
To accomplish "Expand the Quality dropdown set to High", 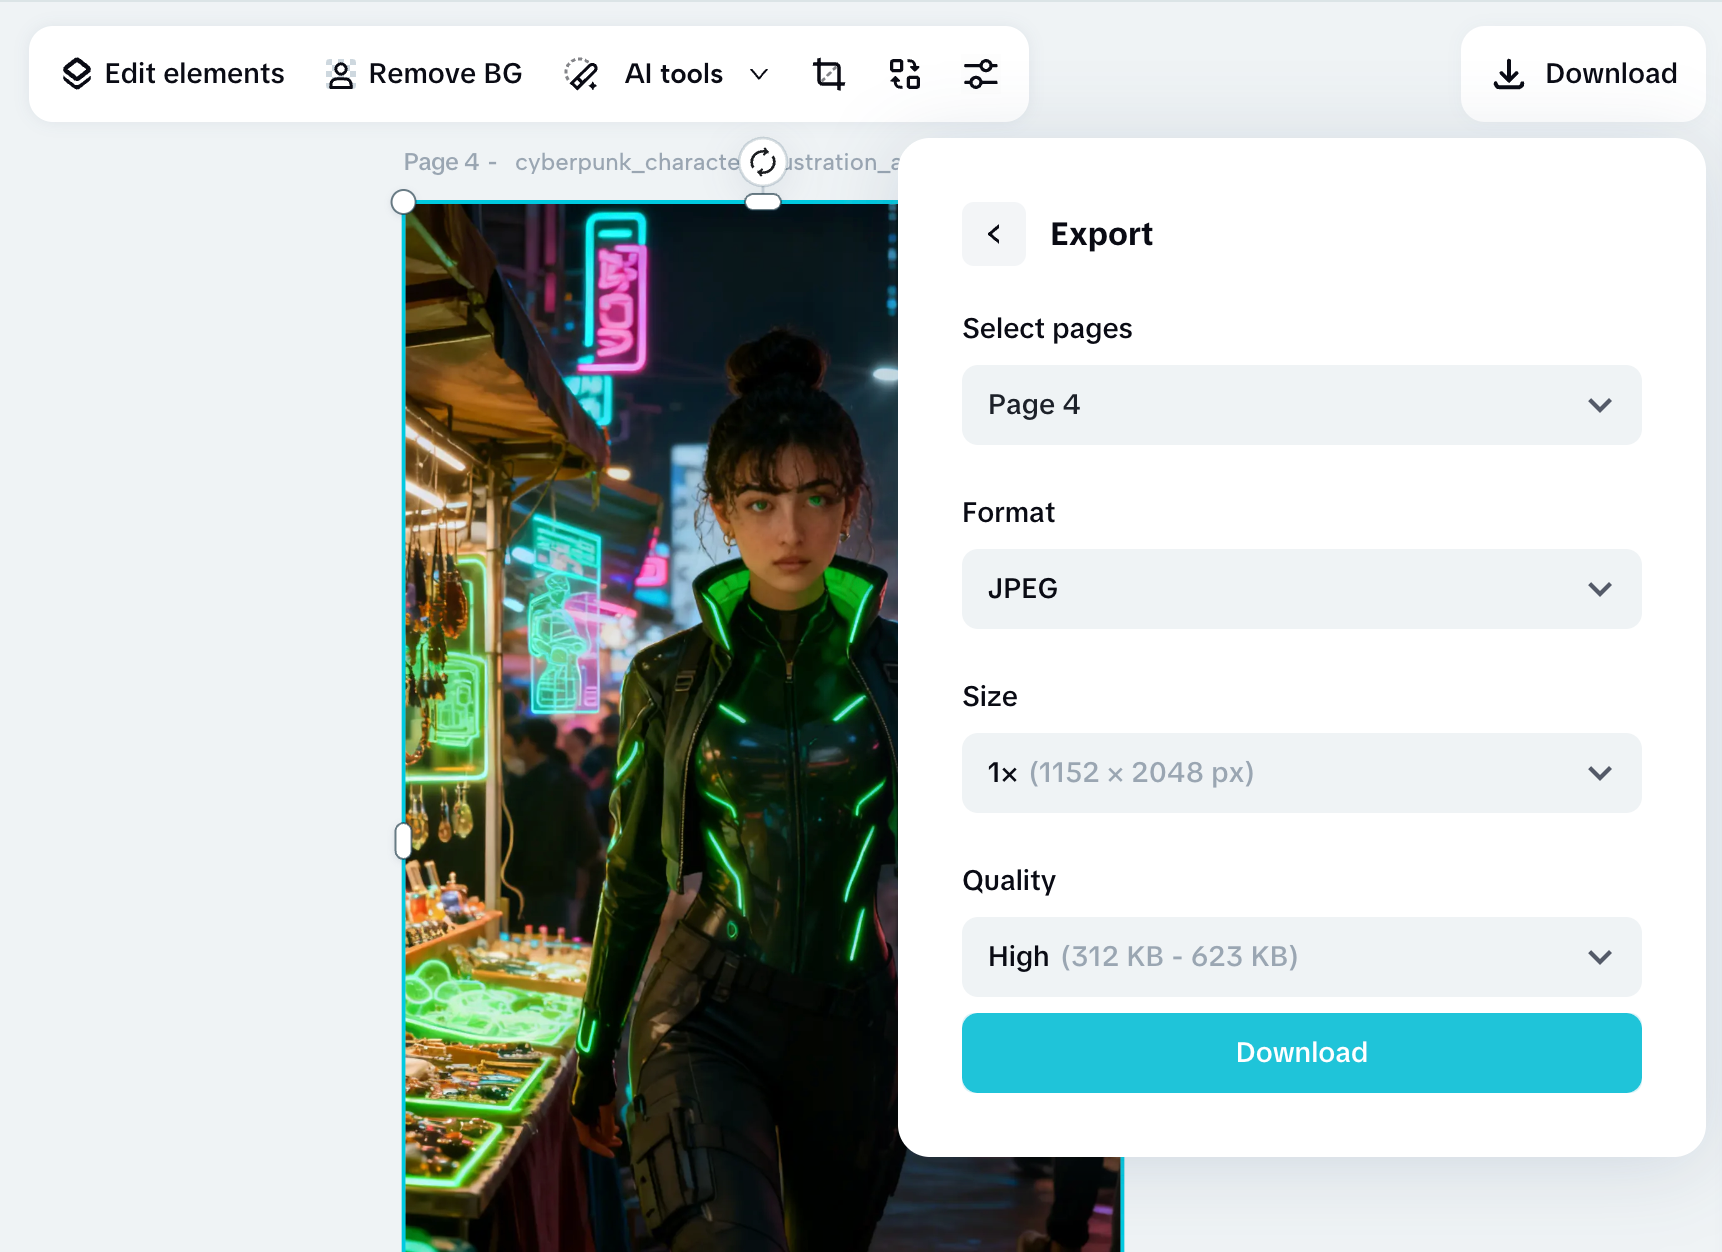I will [1302, 957].
